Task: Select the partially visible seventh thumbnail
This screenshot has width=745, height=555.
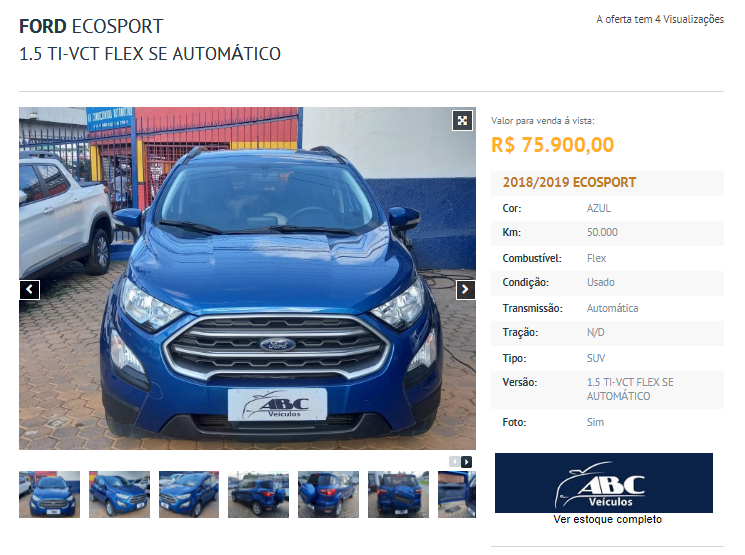Action: click(x=457, y=494)
